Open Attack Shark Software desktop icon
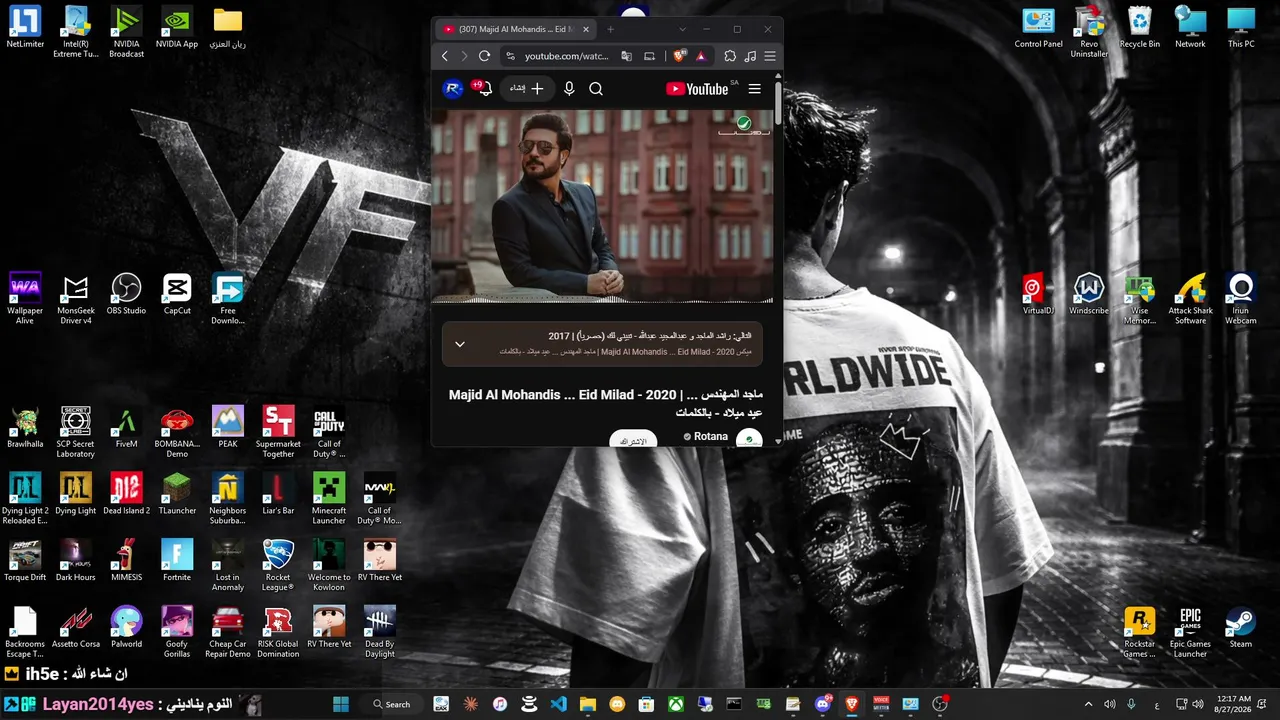 click(1190, 299)
